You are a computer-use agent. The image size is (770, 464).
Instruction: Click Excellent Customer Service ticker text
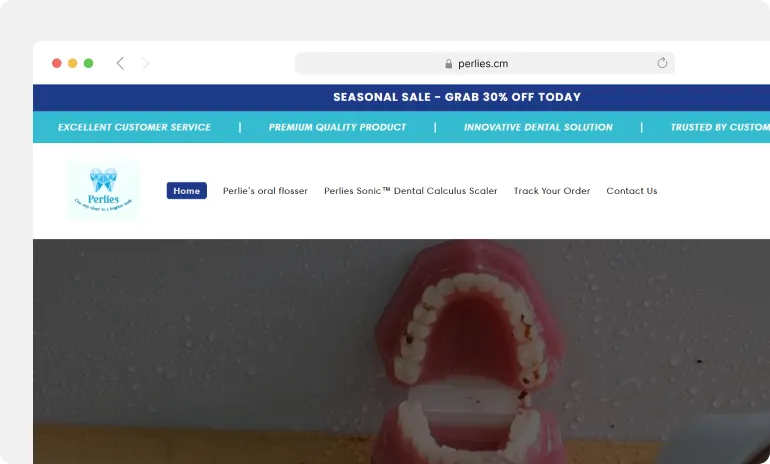click(x=134, y=127)
